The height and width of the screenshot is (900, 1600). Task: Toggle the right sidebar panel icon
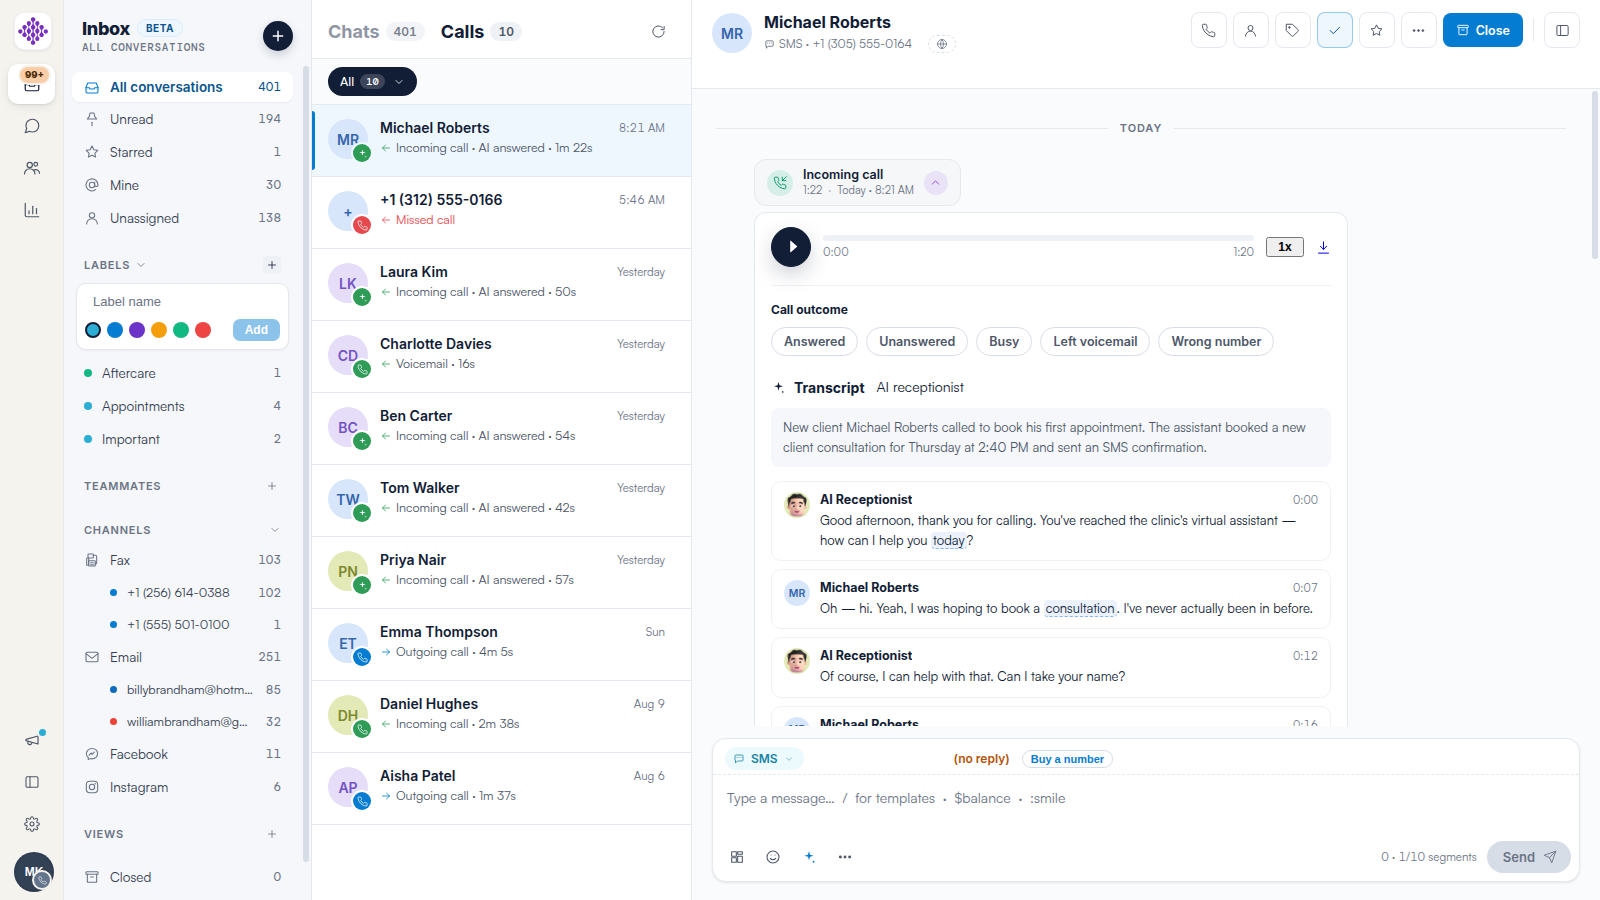pyautogui.click(x=1562, y=30)
